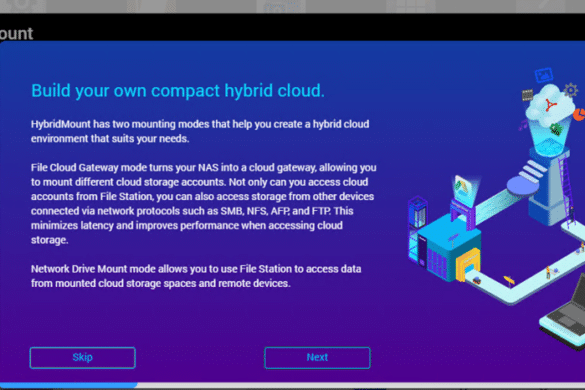The height and width of the screenshot is (390, 585).
Task: Click the 'Build your own compact hybrid cloud.' heading
Action: (178, 91)
